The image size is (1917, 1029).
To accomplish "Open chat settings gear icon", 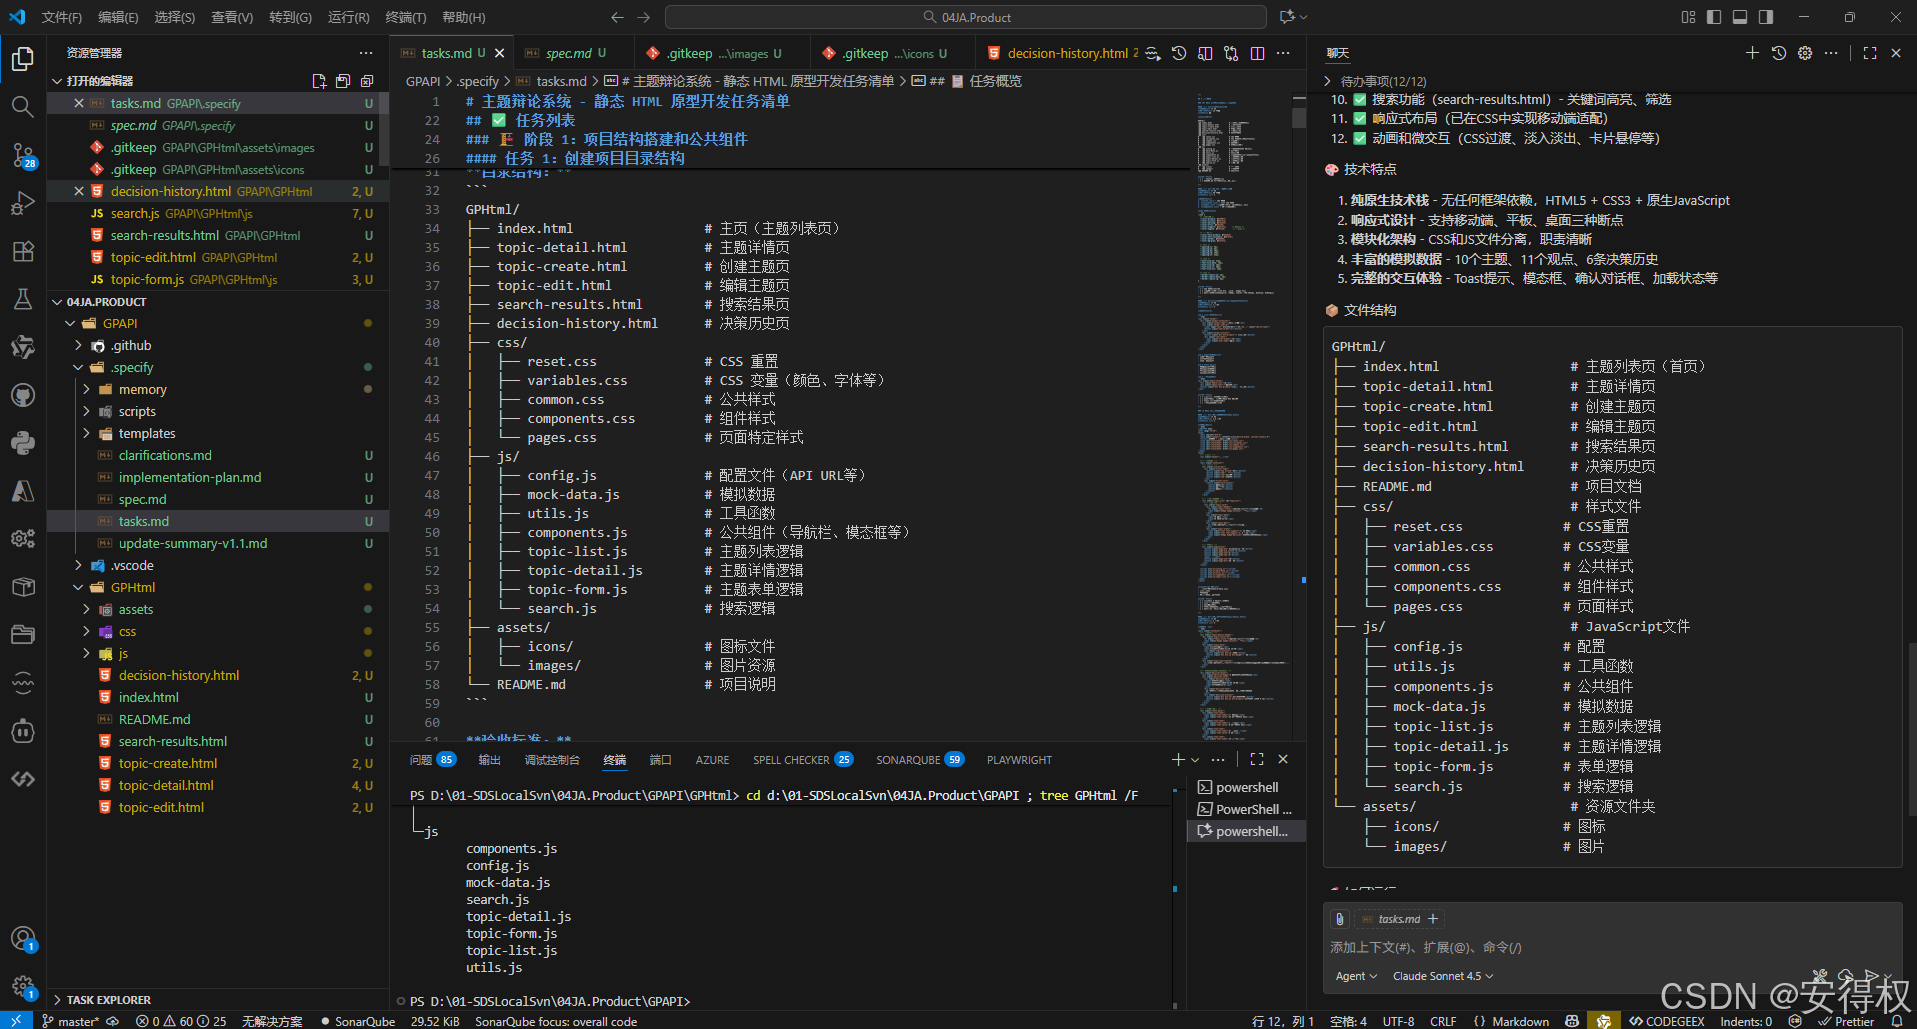I will 1804,53.
